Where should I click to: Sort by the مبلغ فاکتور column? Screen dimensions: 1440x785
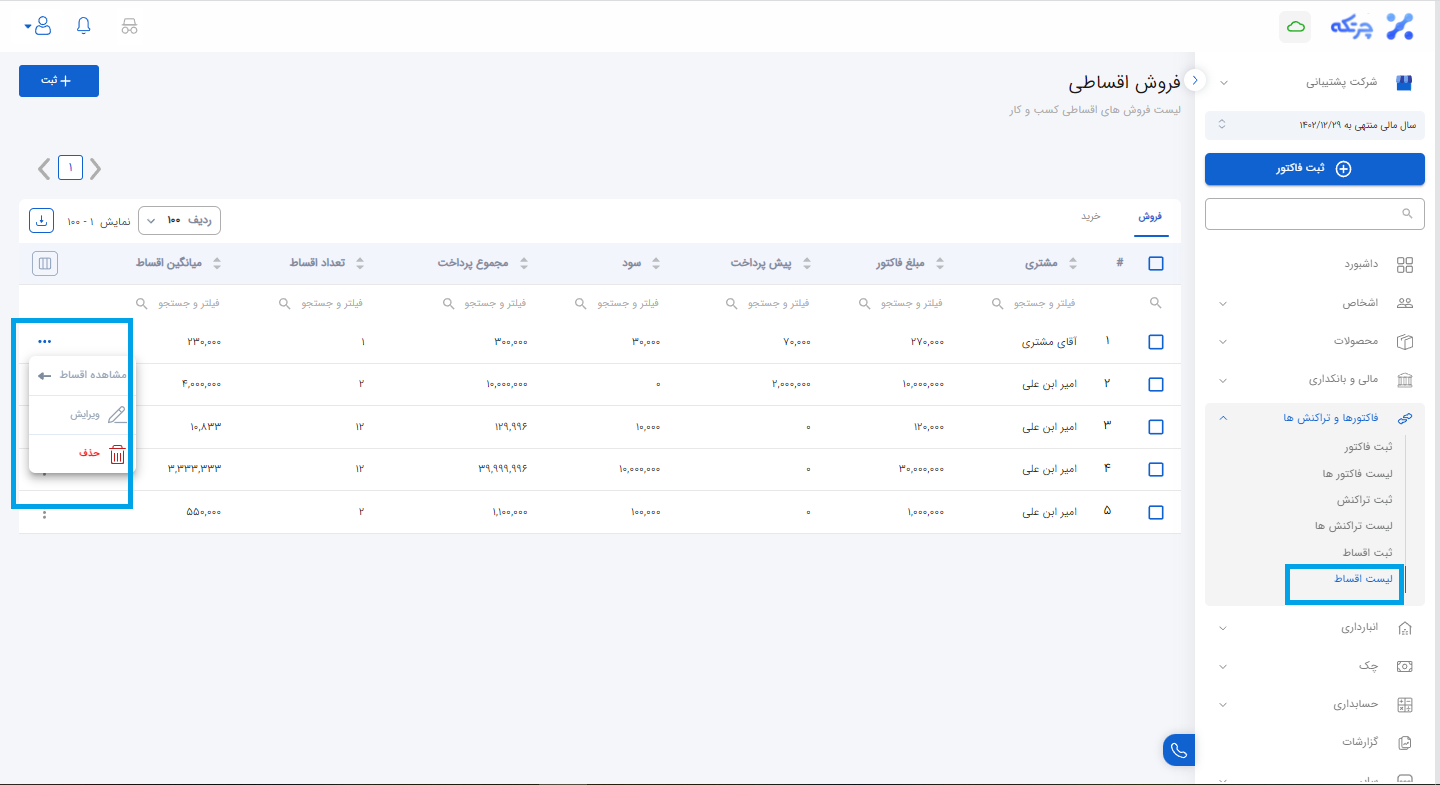(x=908, y=264)
